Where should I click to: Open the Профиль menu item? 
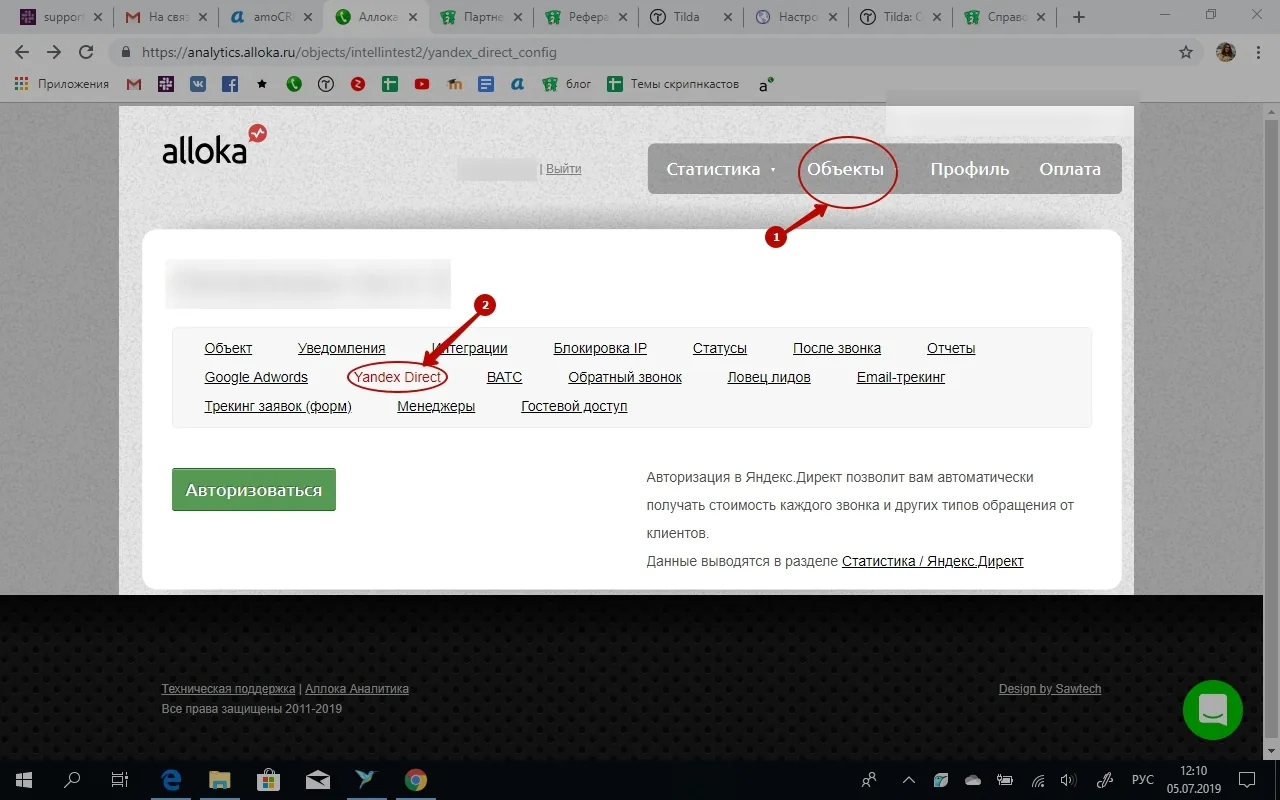(970, 169)
